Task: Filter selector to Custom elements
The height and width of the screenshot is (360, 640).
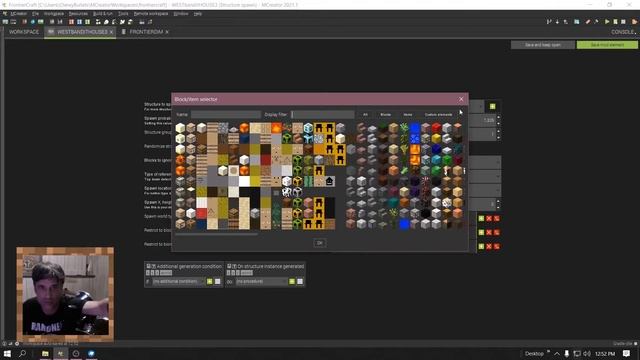Action: tap(438, 115)
